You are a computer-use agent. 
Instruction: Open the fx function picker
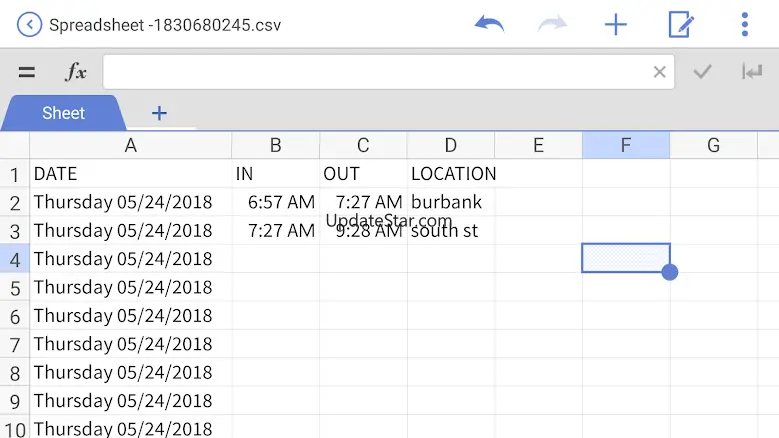(76, 72)
